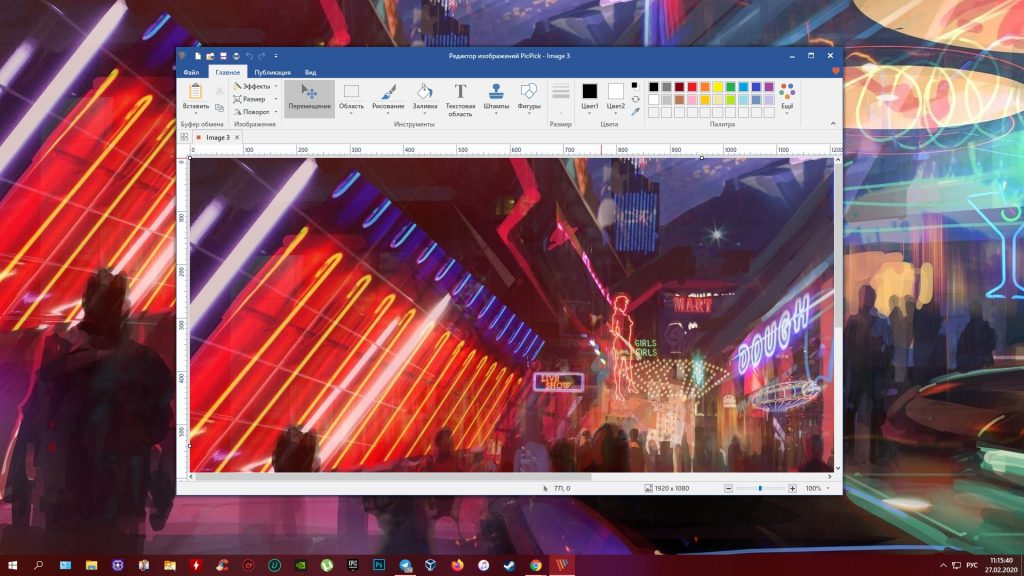The height and width of the screenshot is (576, 1024).
Task: Click the zoom slider handle
Action: point(760,488)
